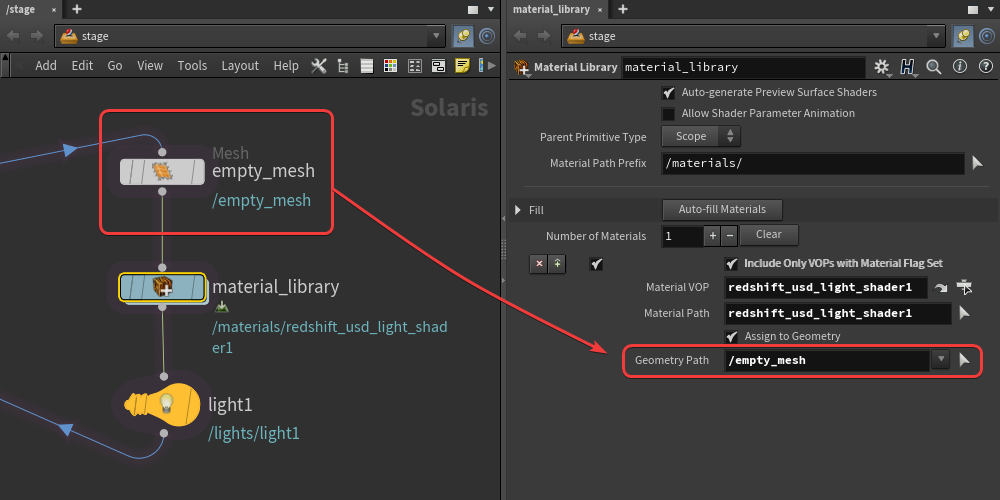Increase Number of Materials with plus

(x=713, y=236)
